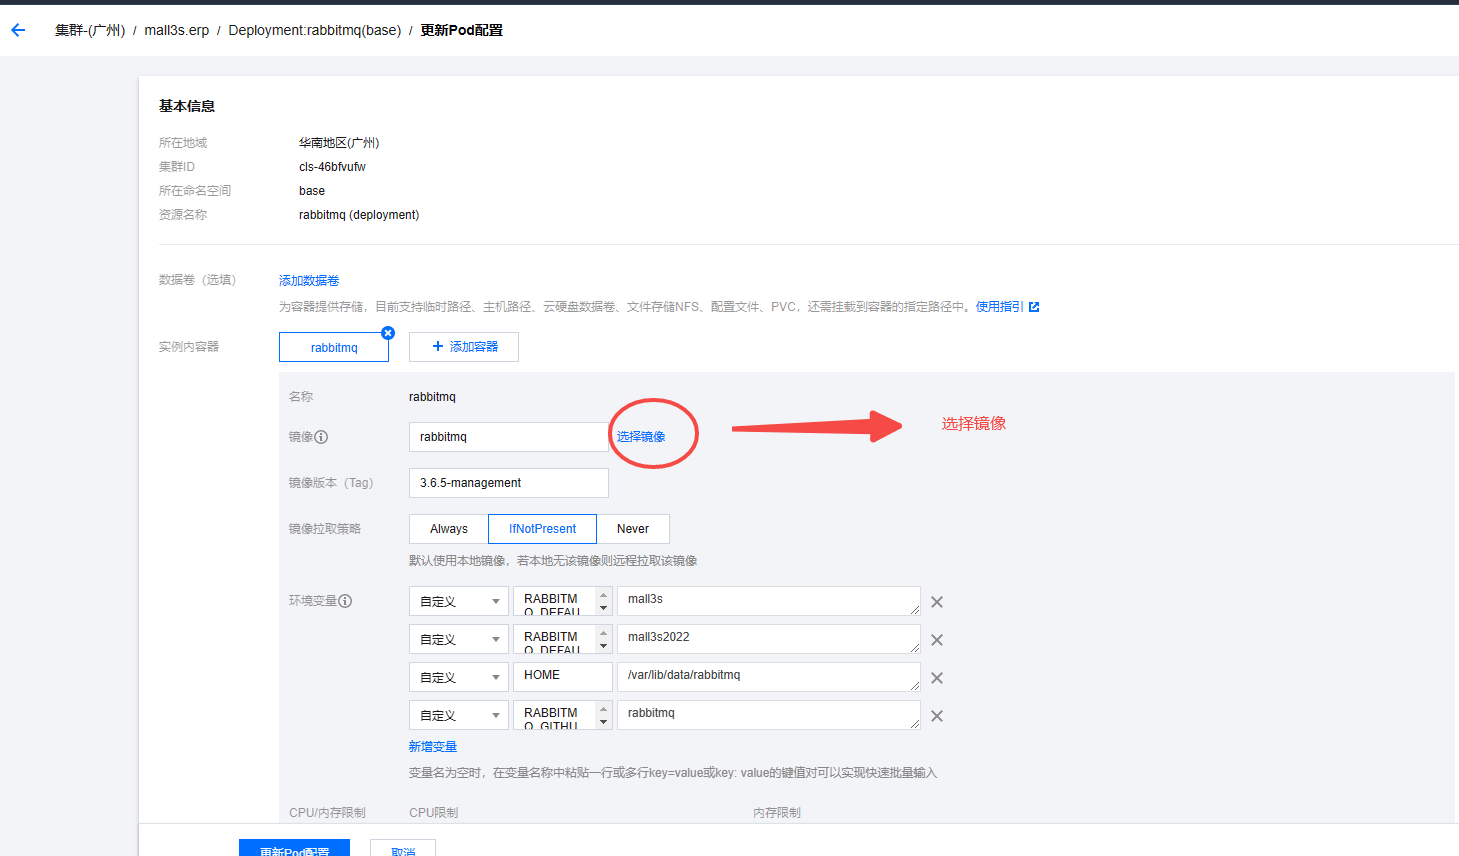1459x856 pixels.
Task: Click the resource name rabbitmq (deployment)
Action: coord(359,215)
